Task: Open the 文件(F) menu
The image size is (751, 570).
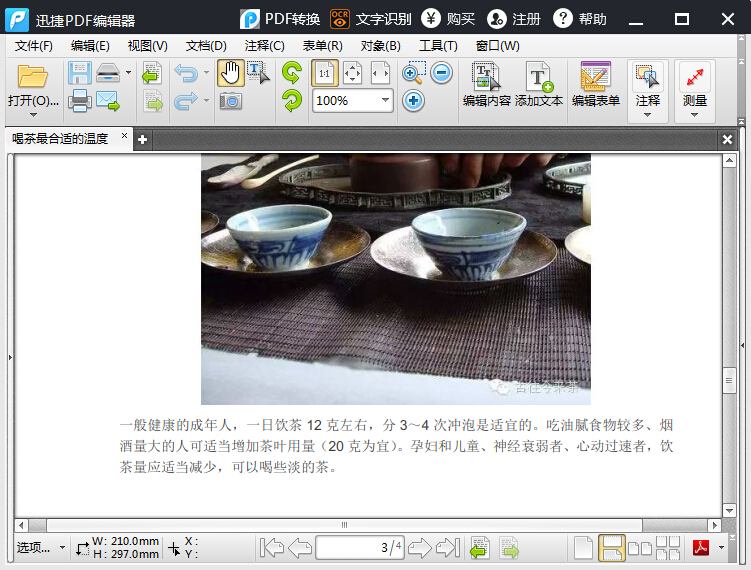Action: coord(34,46)
